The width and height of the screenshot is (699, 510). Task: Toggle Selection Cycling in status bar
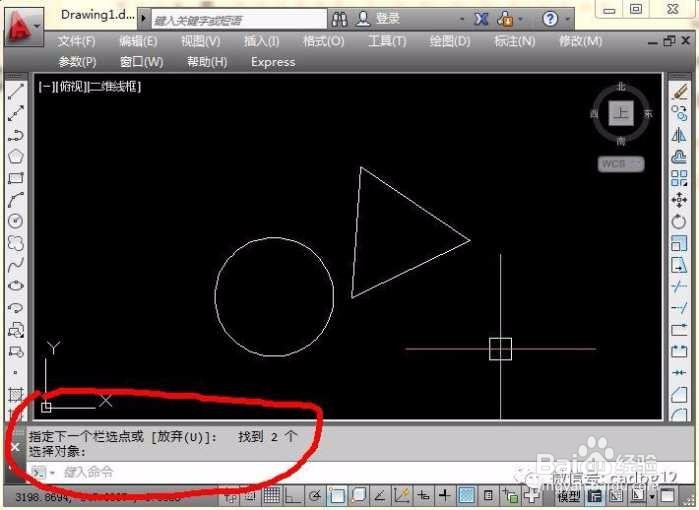(x=510, y=495)
